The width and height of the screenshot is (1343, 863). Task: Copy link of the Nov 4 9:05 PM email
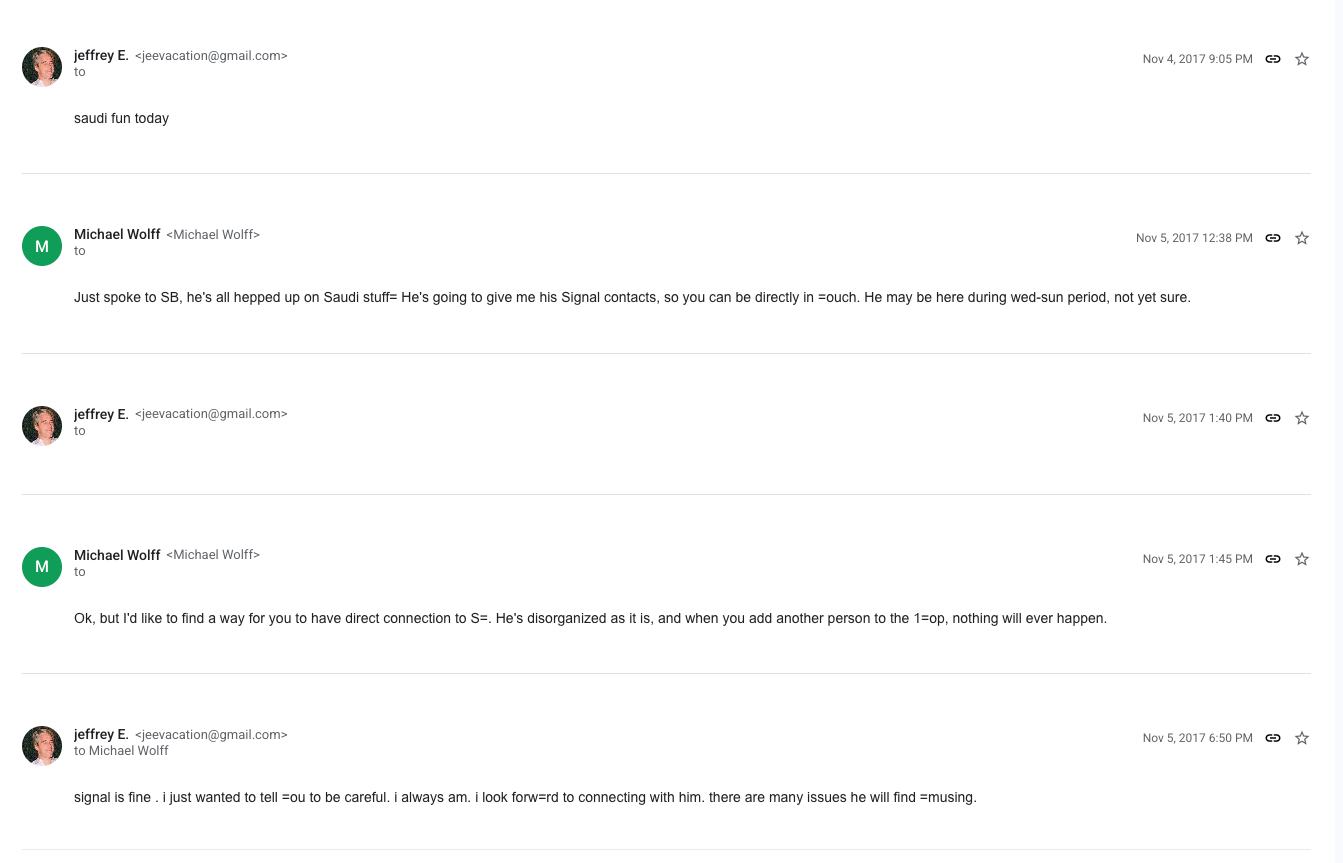1273,59
